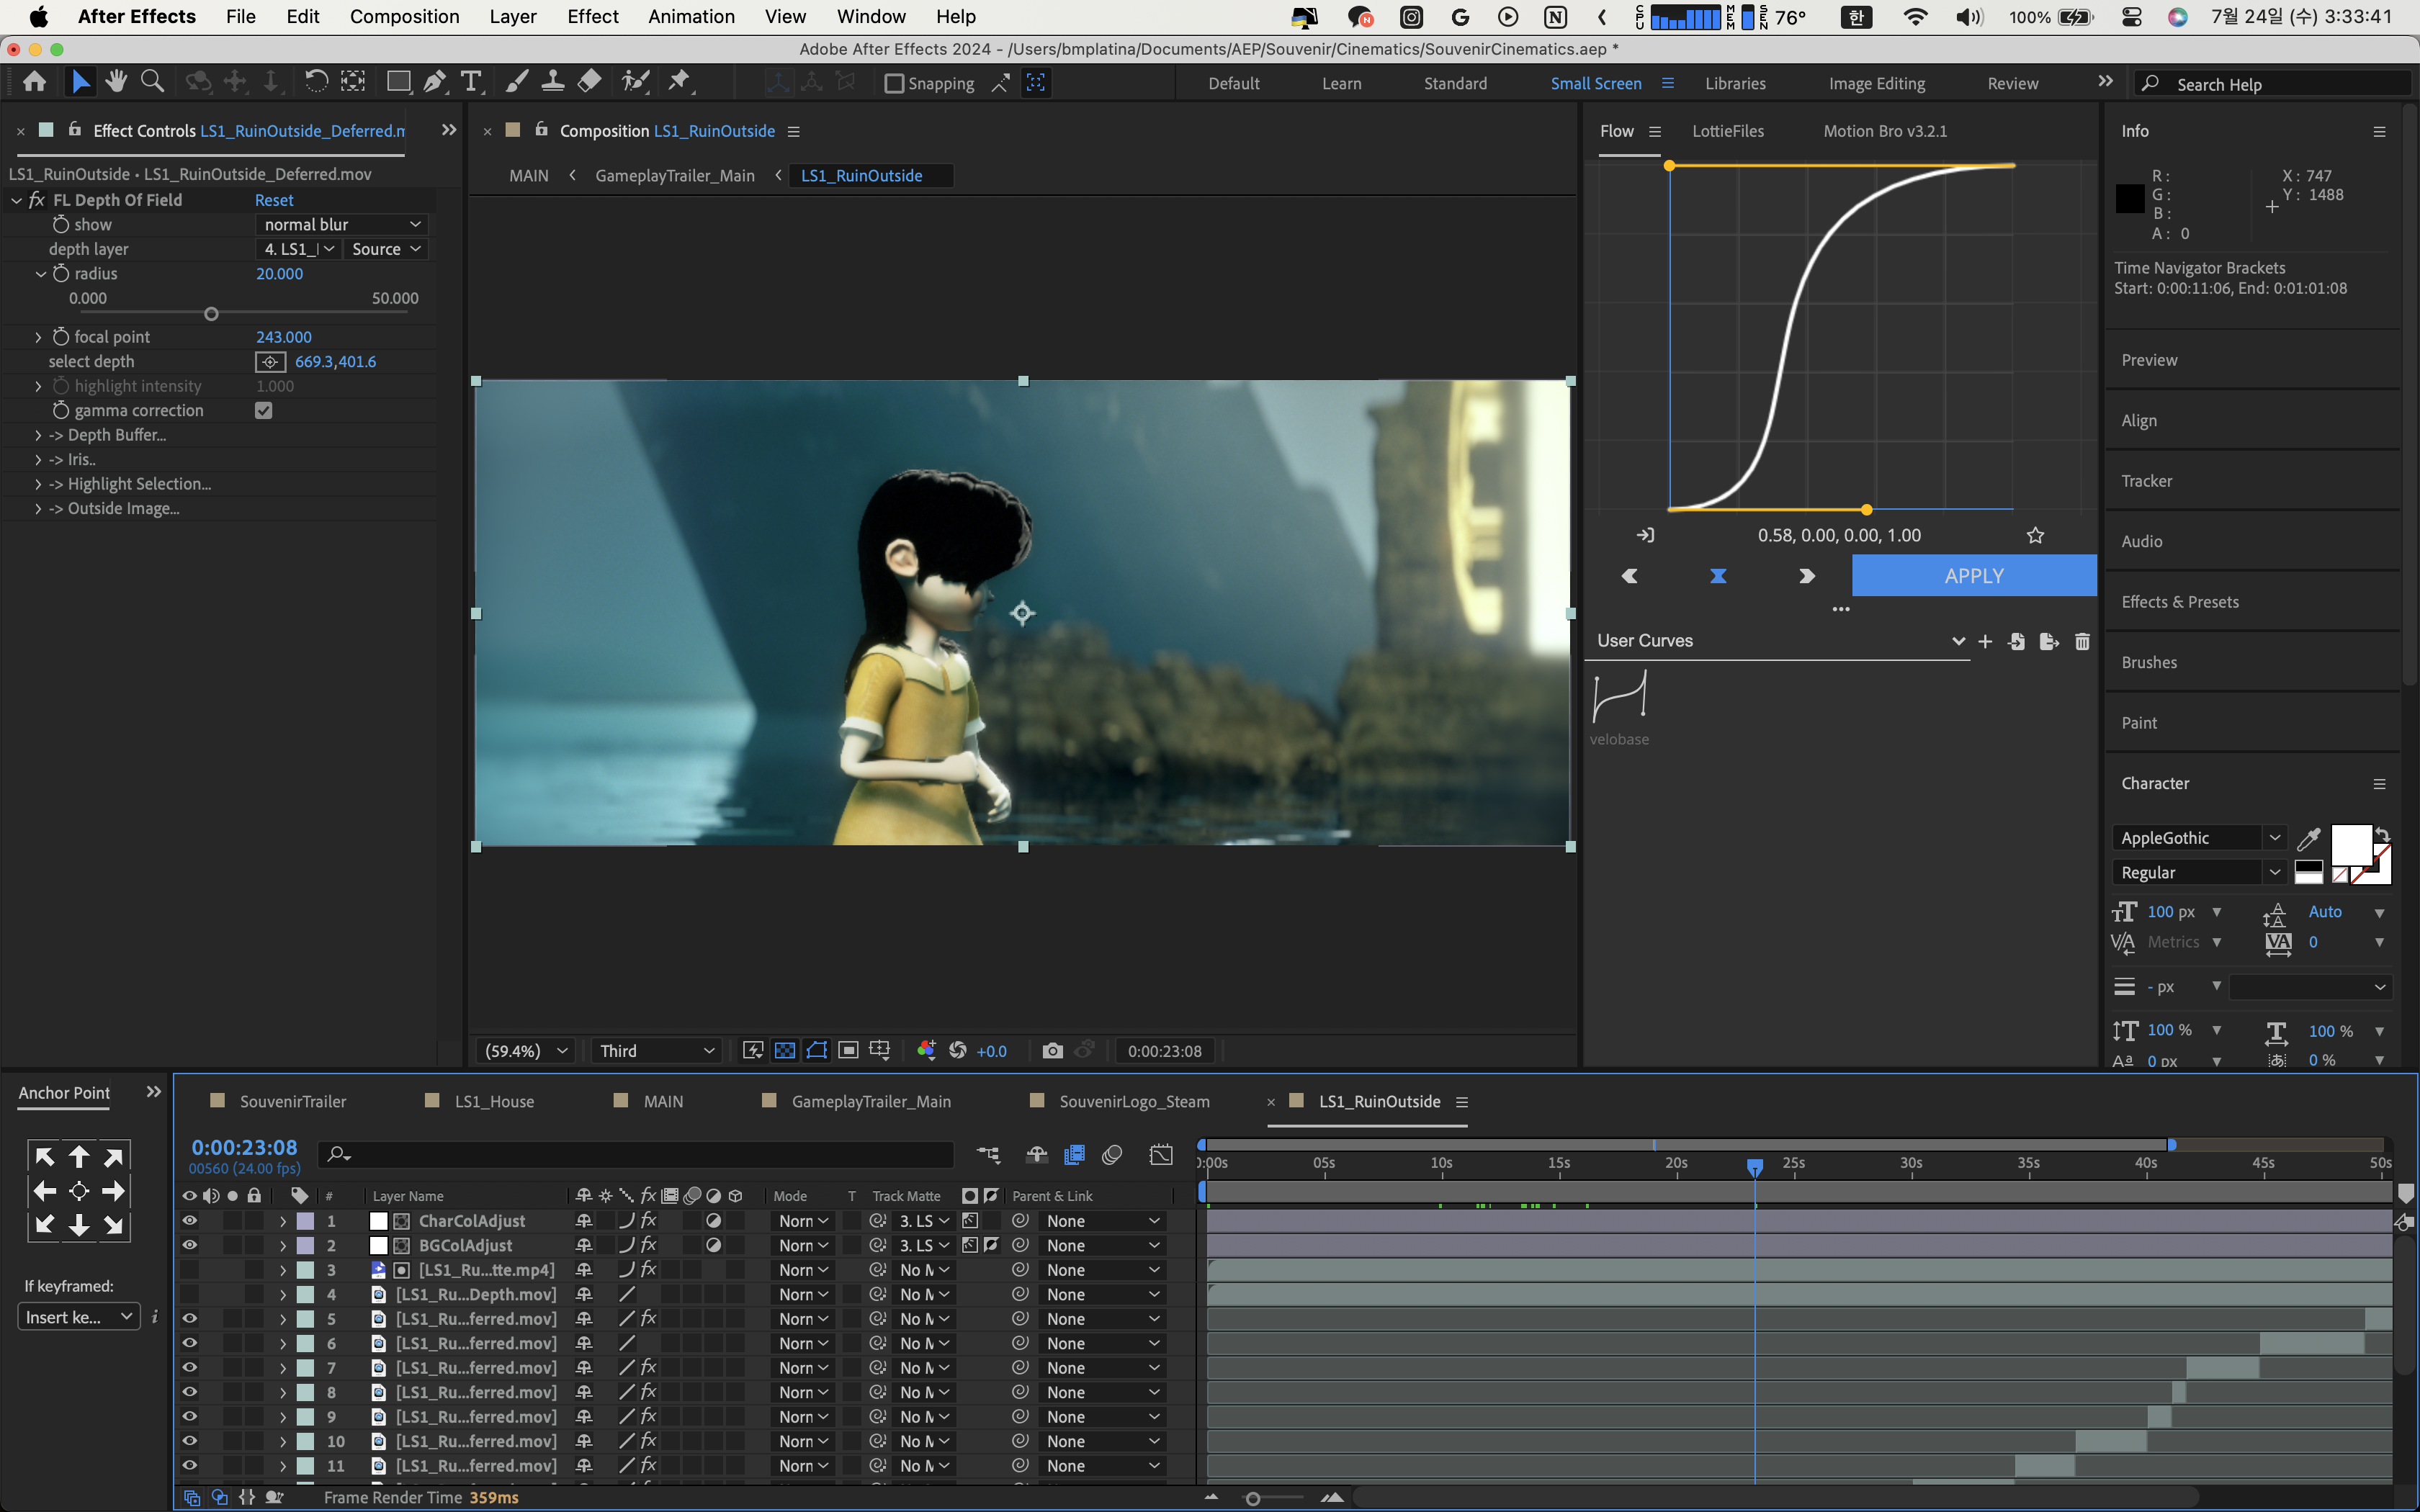Screen dimensions: 2420x1512
Task: Toggle radius stopwatch keyframing
Action: point(61,273)
